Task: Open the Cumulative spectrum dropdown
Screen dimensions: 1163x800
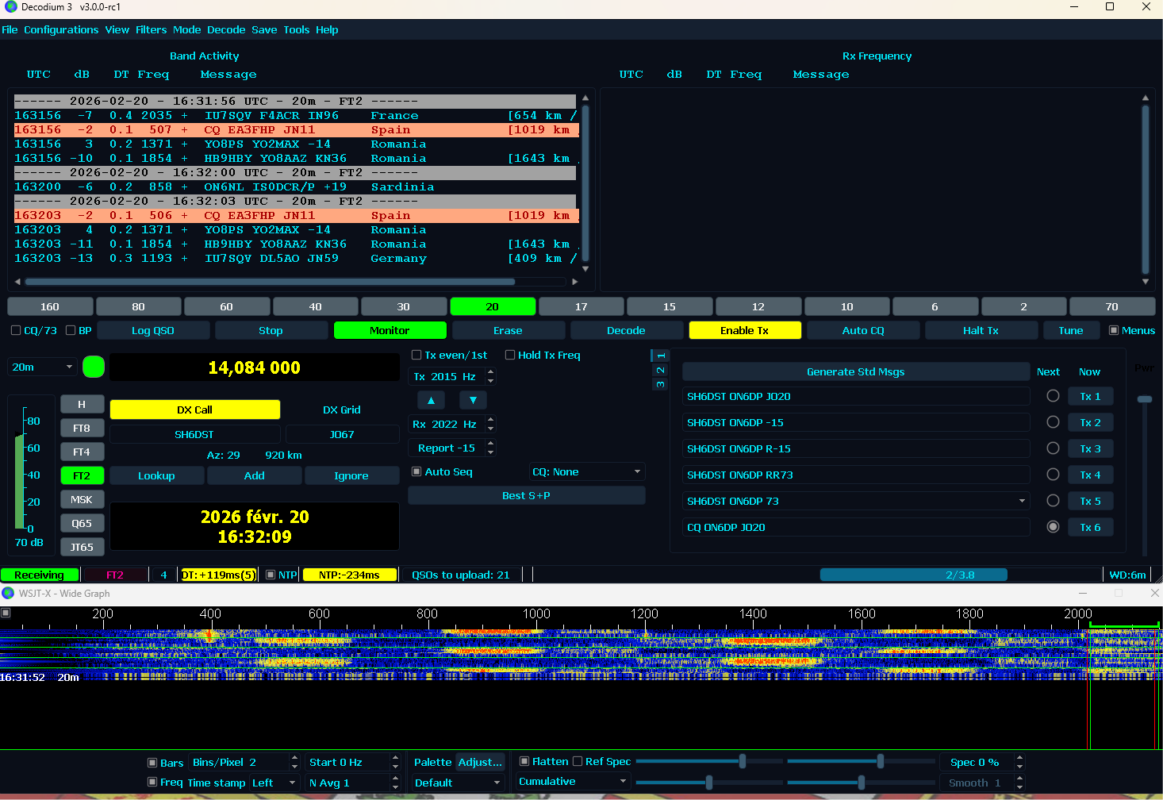Action: (x=573, y=782)
